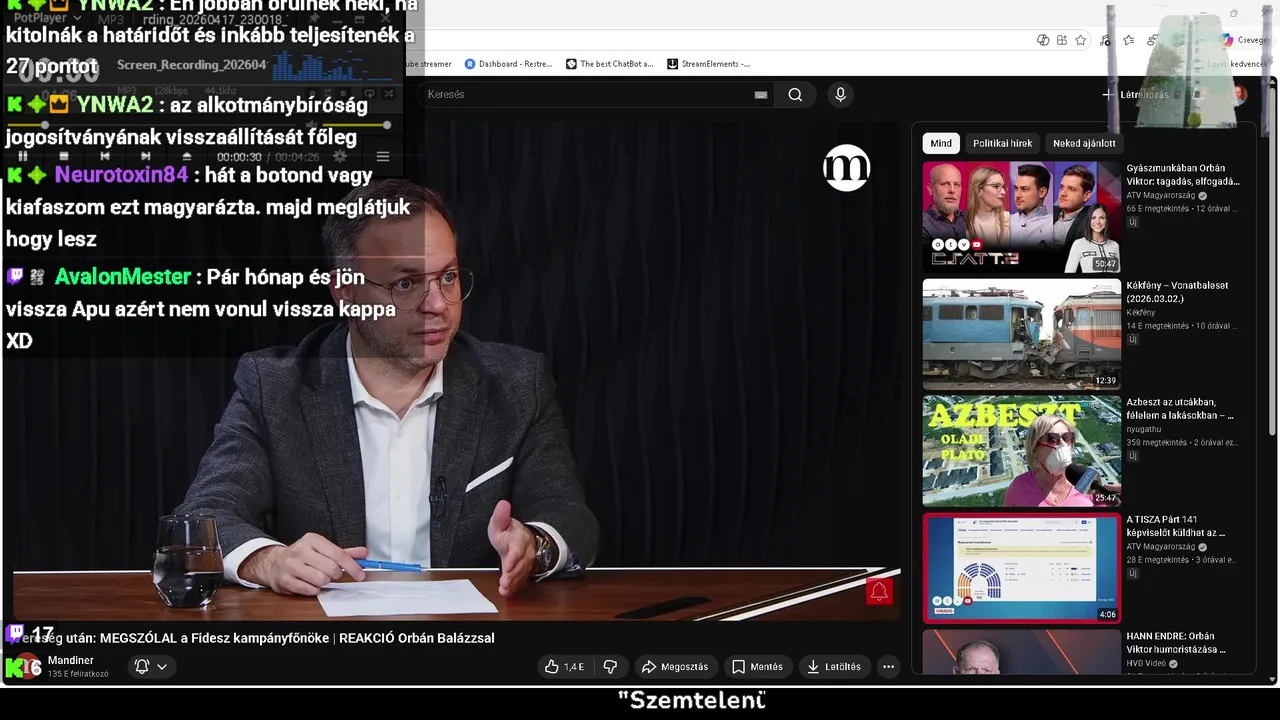Open A TISZA Párt 141 képviselőt video thumbnail

[x=1021, y=568]
